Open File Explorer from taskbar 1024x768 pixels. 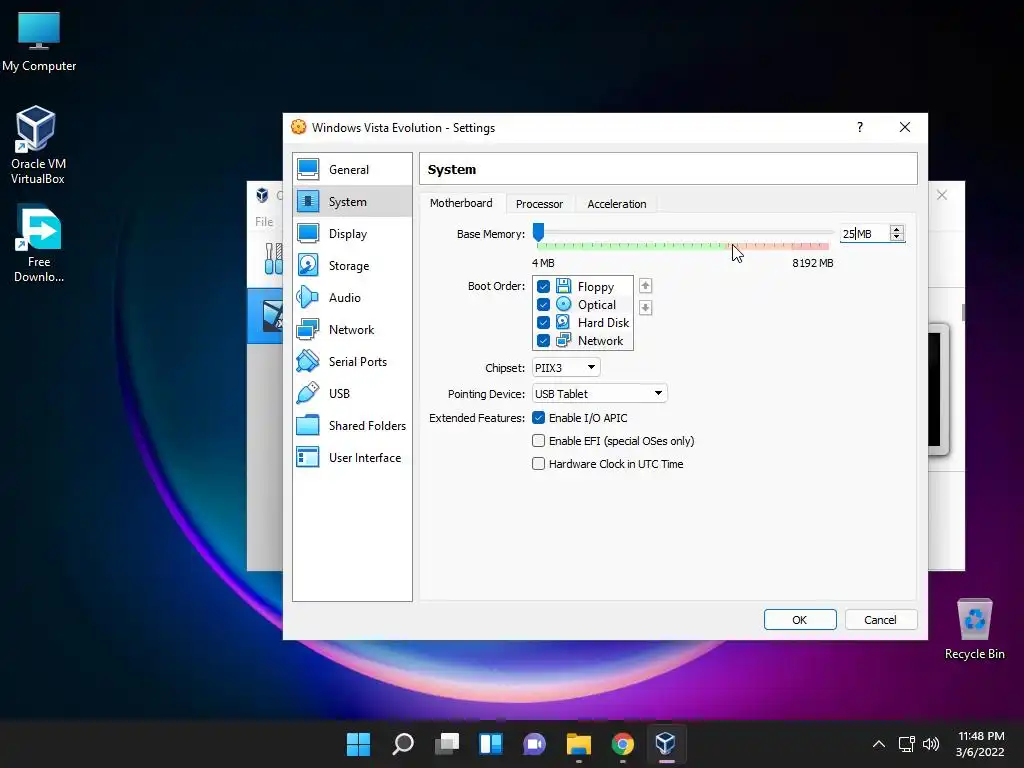(579, 744)
